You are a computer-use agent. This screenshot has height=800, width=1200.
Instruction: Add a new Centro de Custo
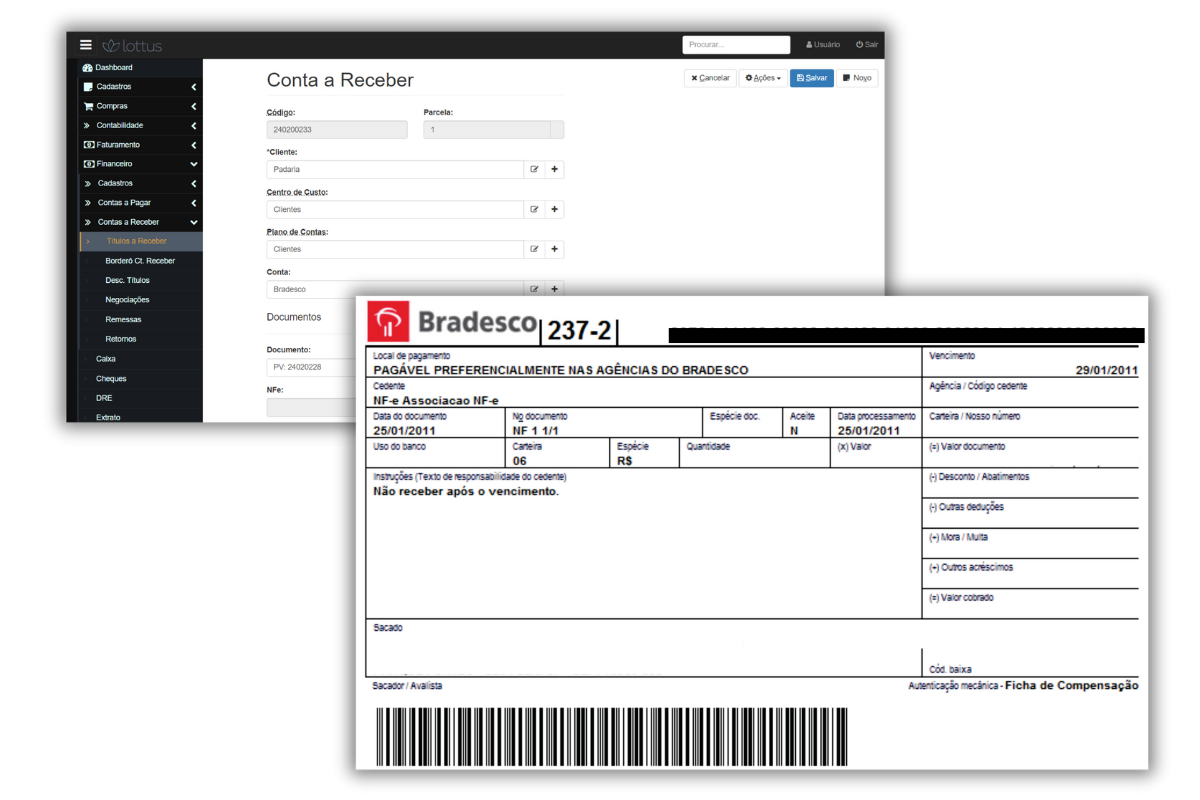point(555,210)
